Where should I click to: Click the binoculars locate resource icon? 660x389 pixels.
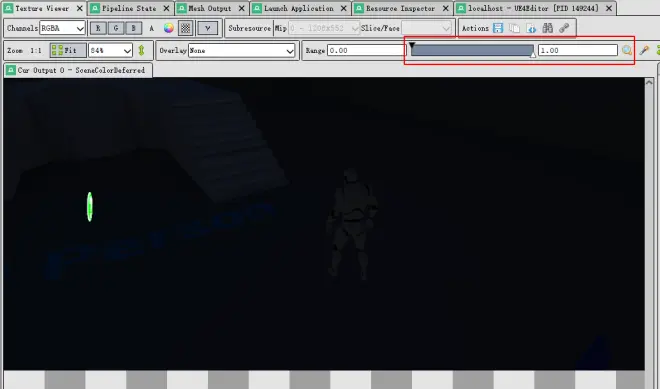click(x=547, y=28)
